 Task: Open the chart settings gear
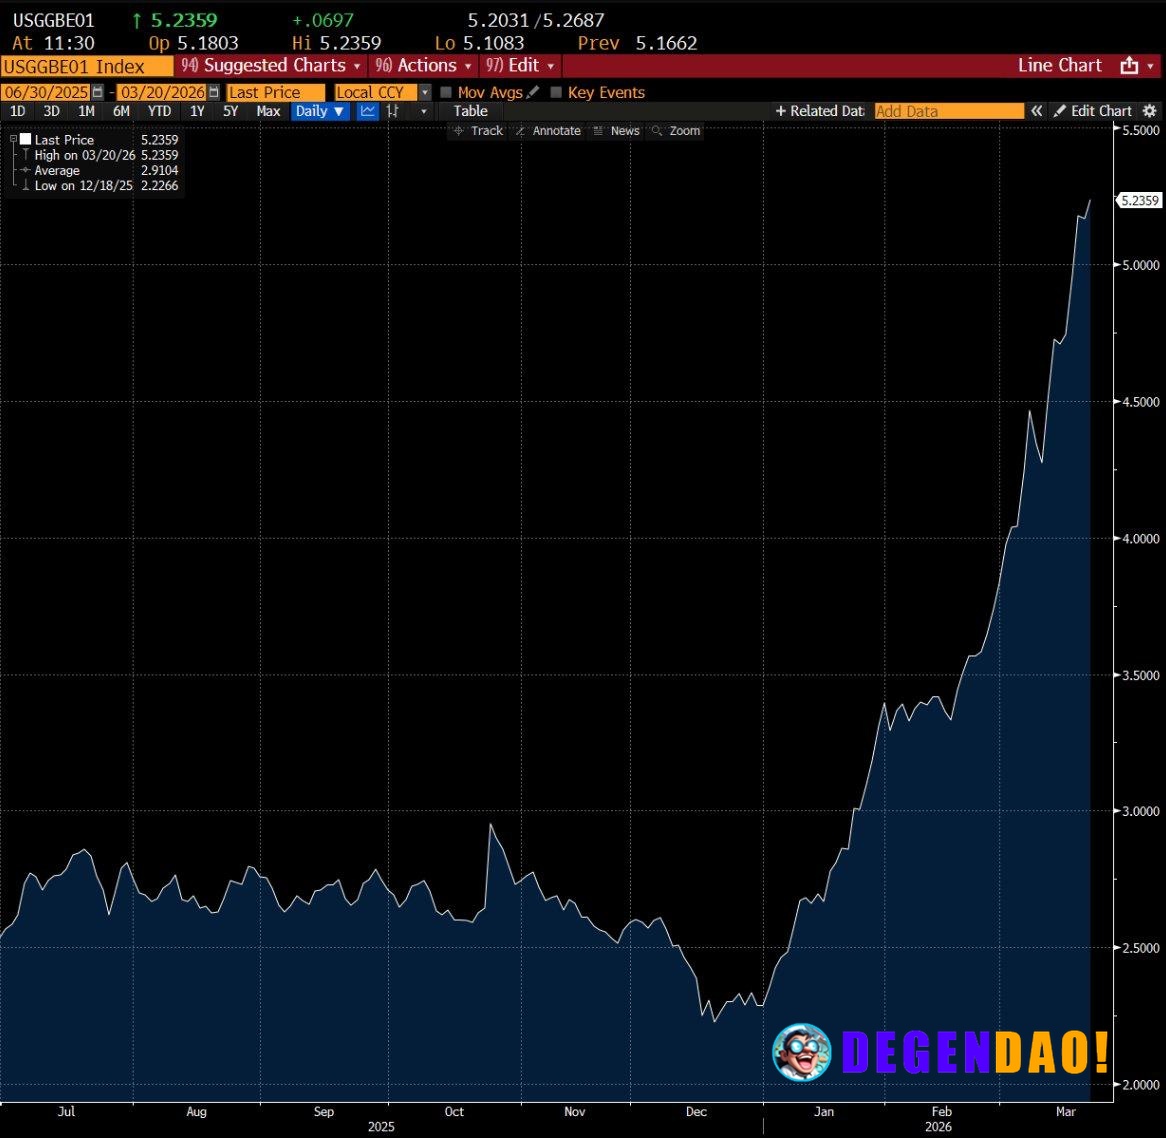1149,110
